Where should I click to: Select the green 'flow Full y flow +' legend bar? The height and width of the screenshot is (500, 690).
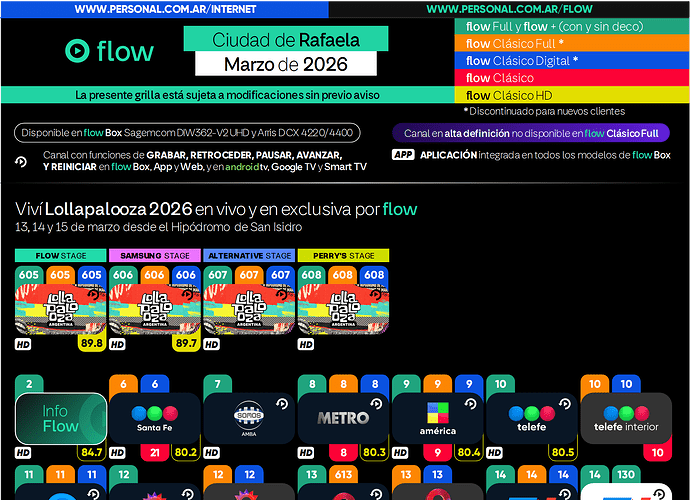click(x=572, y=26)
